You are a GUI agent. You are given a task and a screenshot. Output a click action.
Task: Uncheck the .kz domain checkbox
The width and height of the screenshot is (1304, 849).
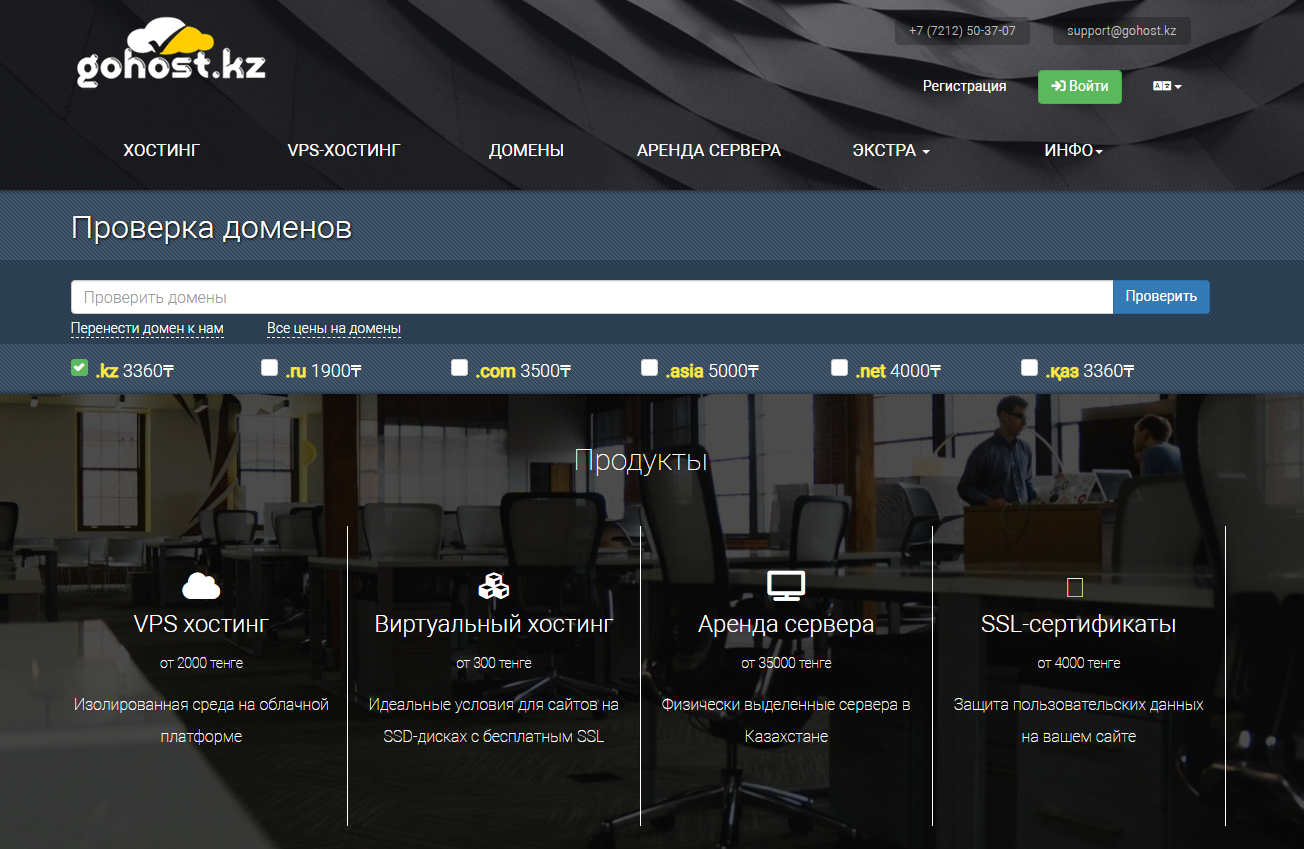[x=79, y=368]
